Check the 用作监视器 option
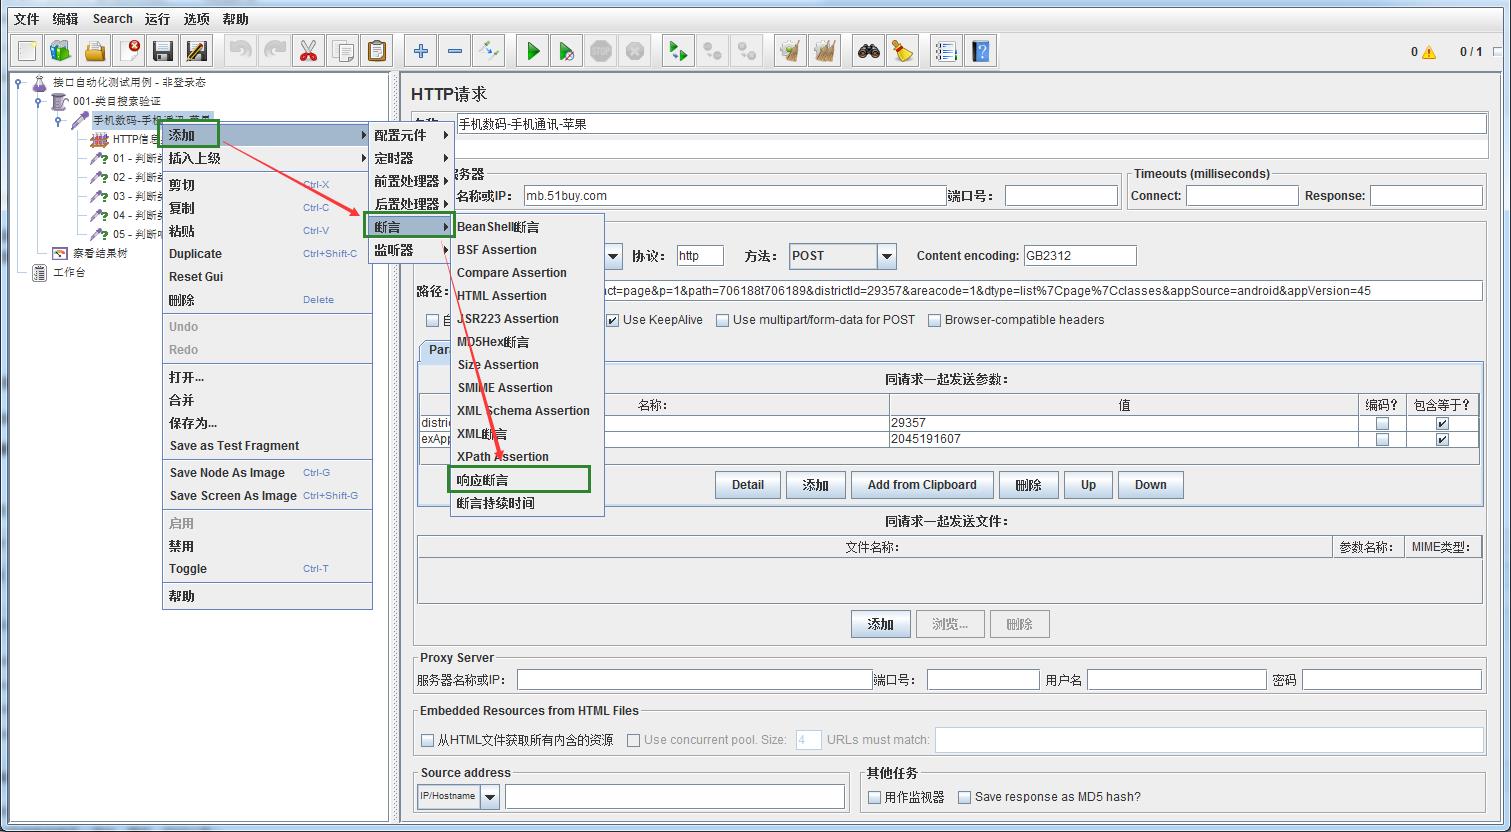 [874, 797]
